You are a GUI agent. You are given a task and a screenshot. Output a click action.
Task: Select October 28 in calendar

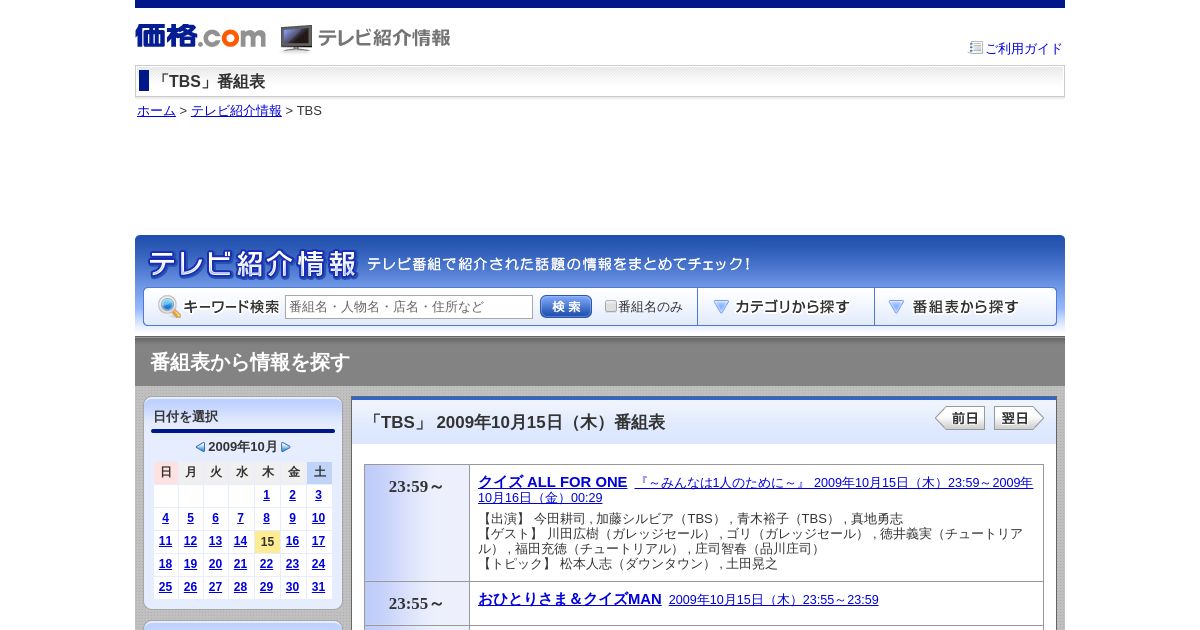[x=240, y=587]
